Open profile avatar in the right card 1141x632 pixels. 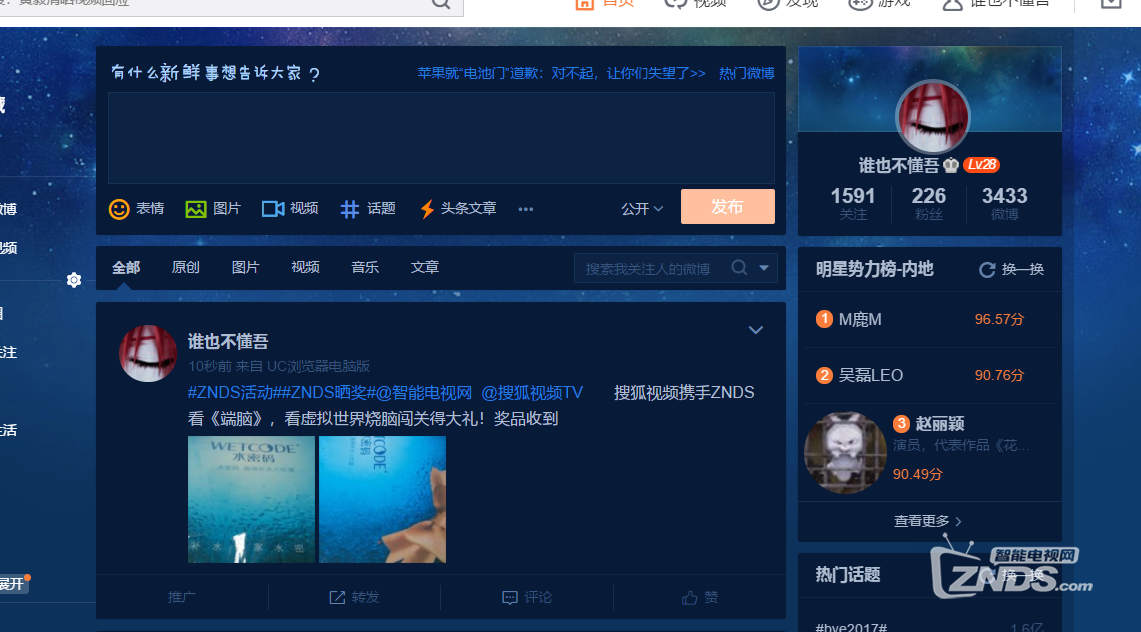(931, 116)
